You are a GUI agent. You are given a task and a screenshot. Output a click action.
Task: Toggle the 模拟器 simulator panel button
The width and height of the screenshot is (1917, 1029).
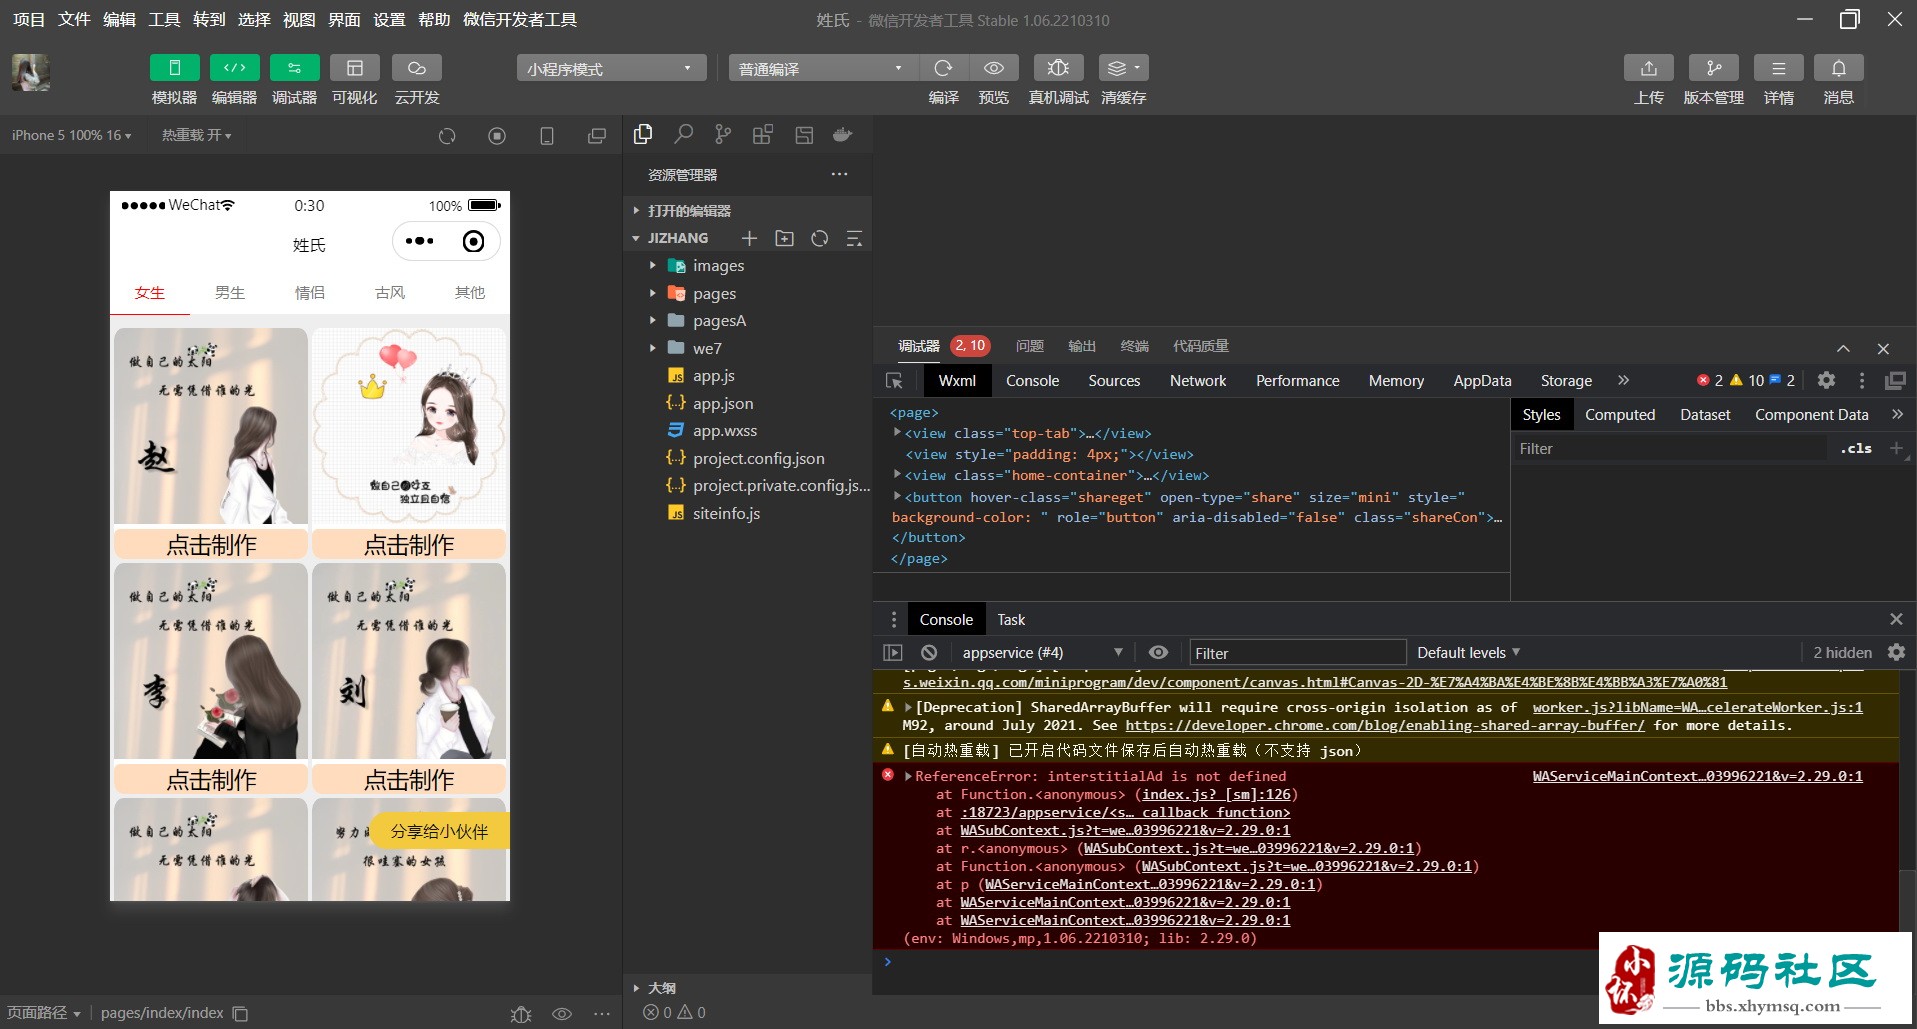[x=175, y=68]
